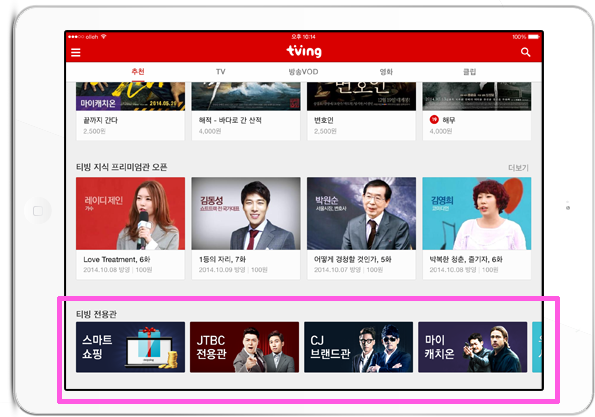Open 스마트 쇼핑 banner
Screen dimensions: 595x417
tap(131, 347)
